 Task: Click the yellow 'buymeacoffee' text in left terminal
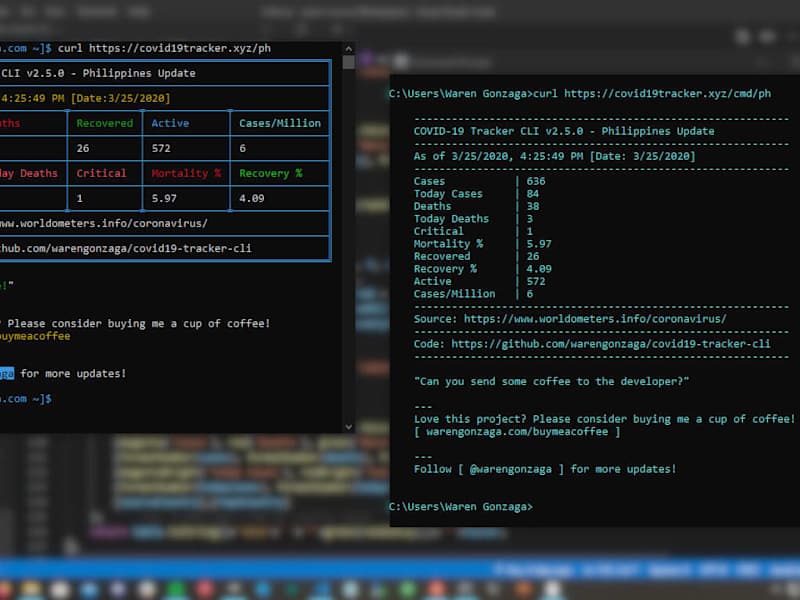[x=35, y=336]
